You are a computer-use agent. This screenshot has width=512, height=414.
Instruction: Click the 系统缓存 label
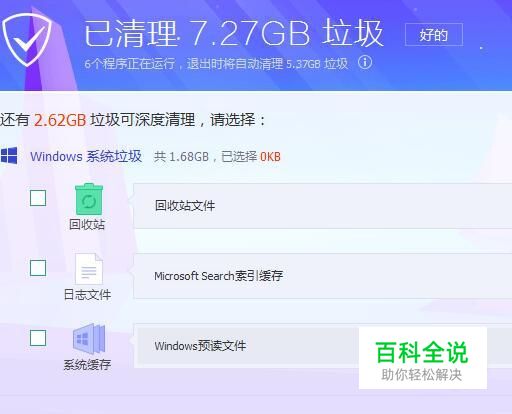click(x=87, y=365)
